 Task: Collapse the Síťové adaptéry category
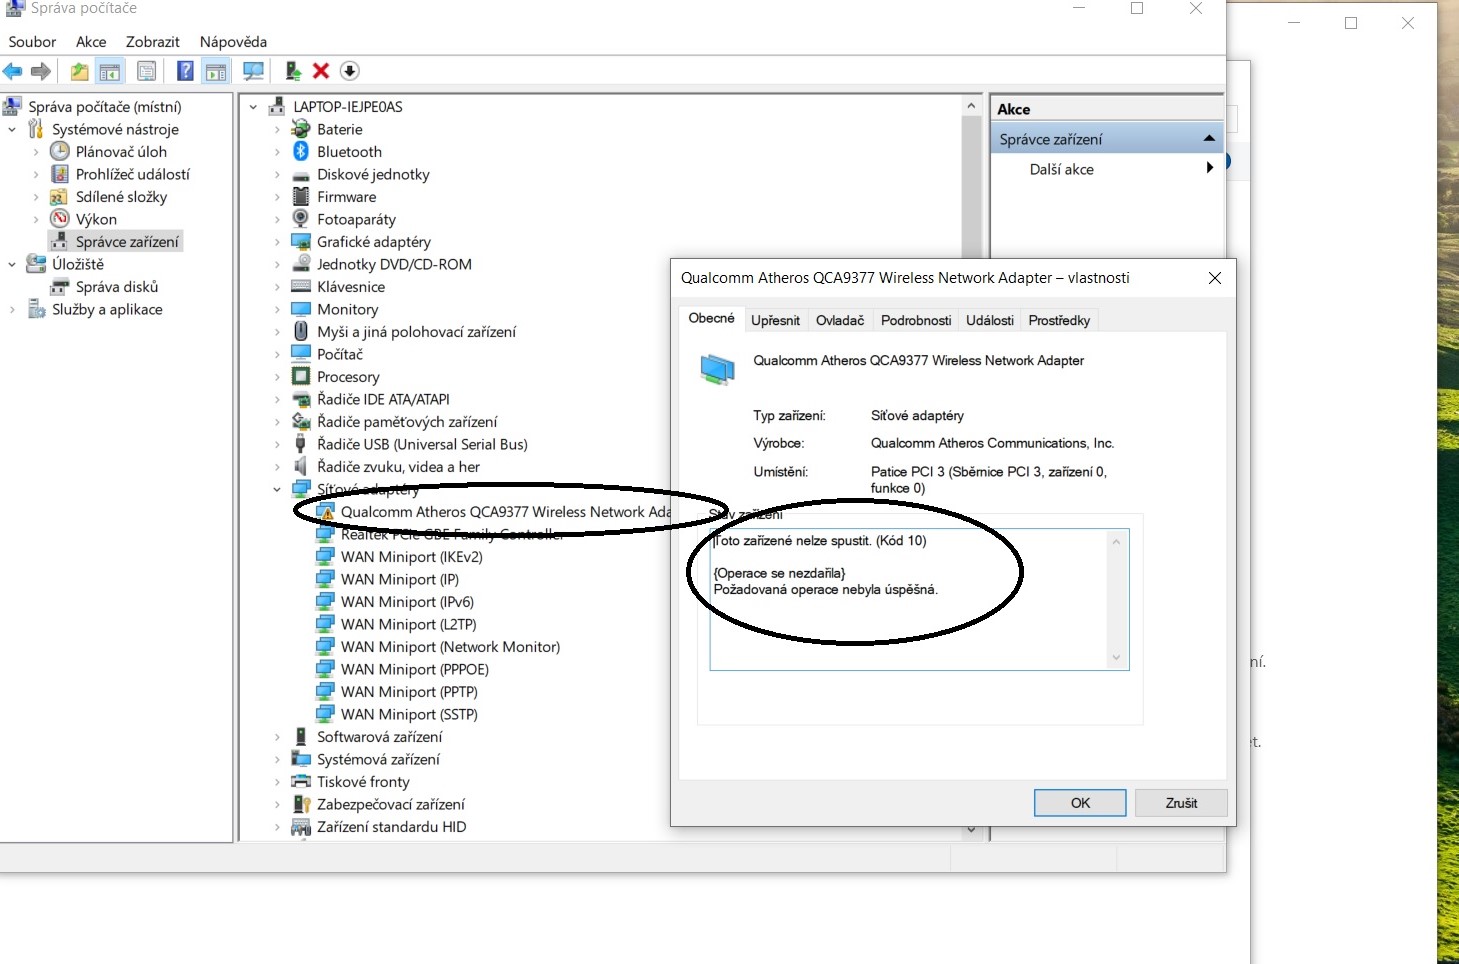(277, 489)
